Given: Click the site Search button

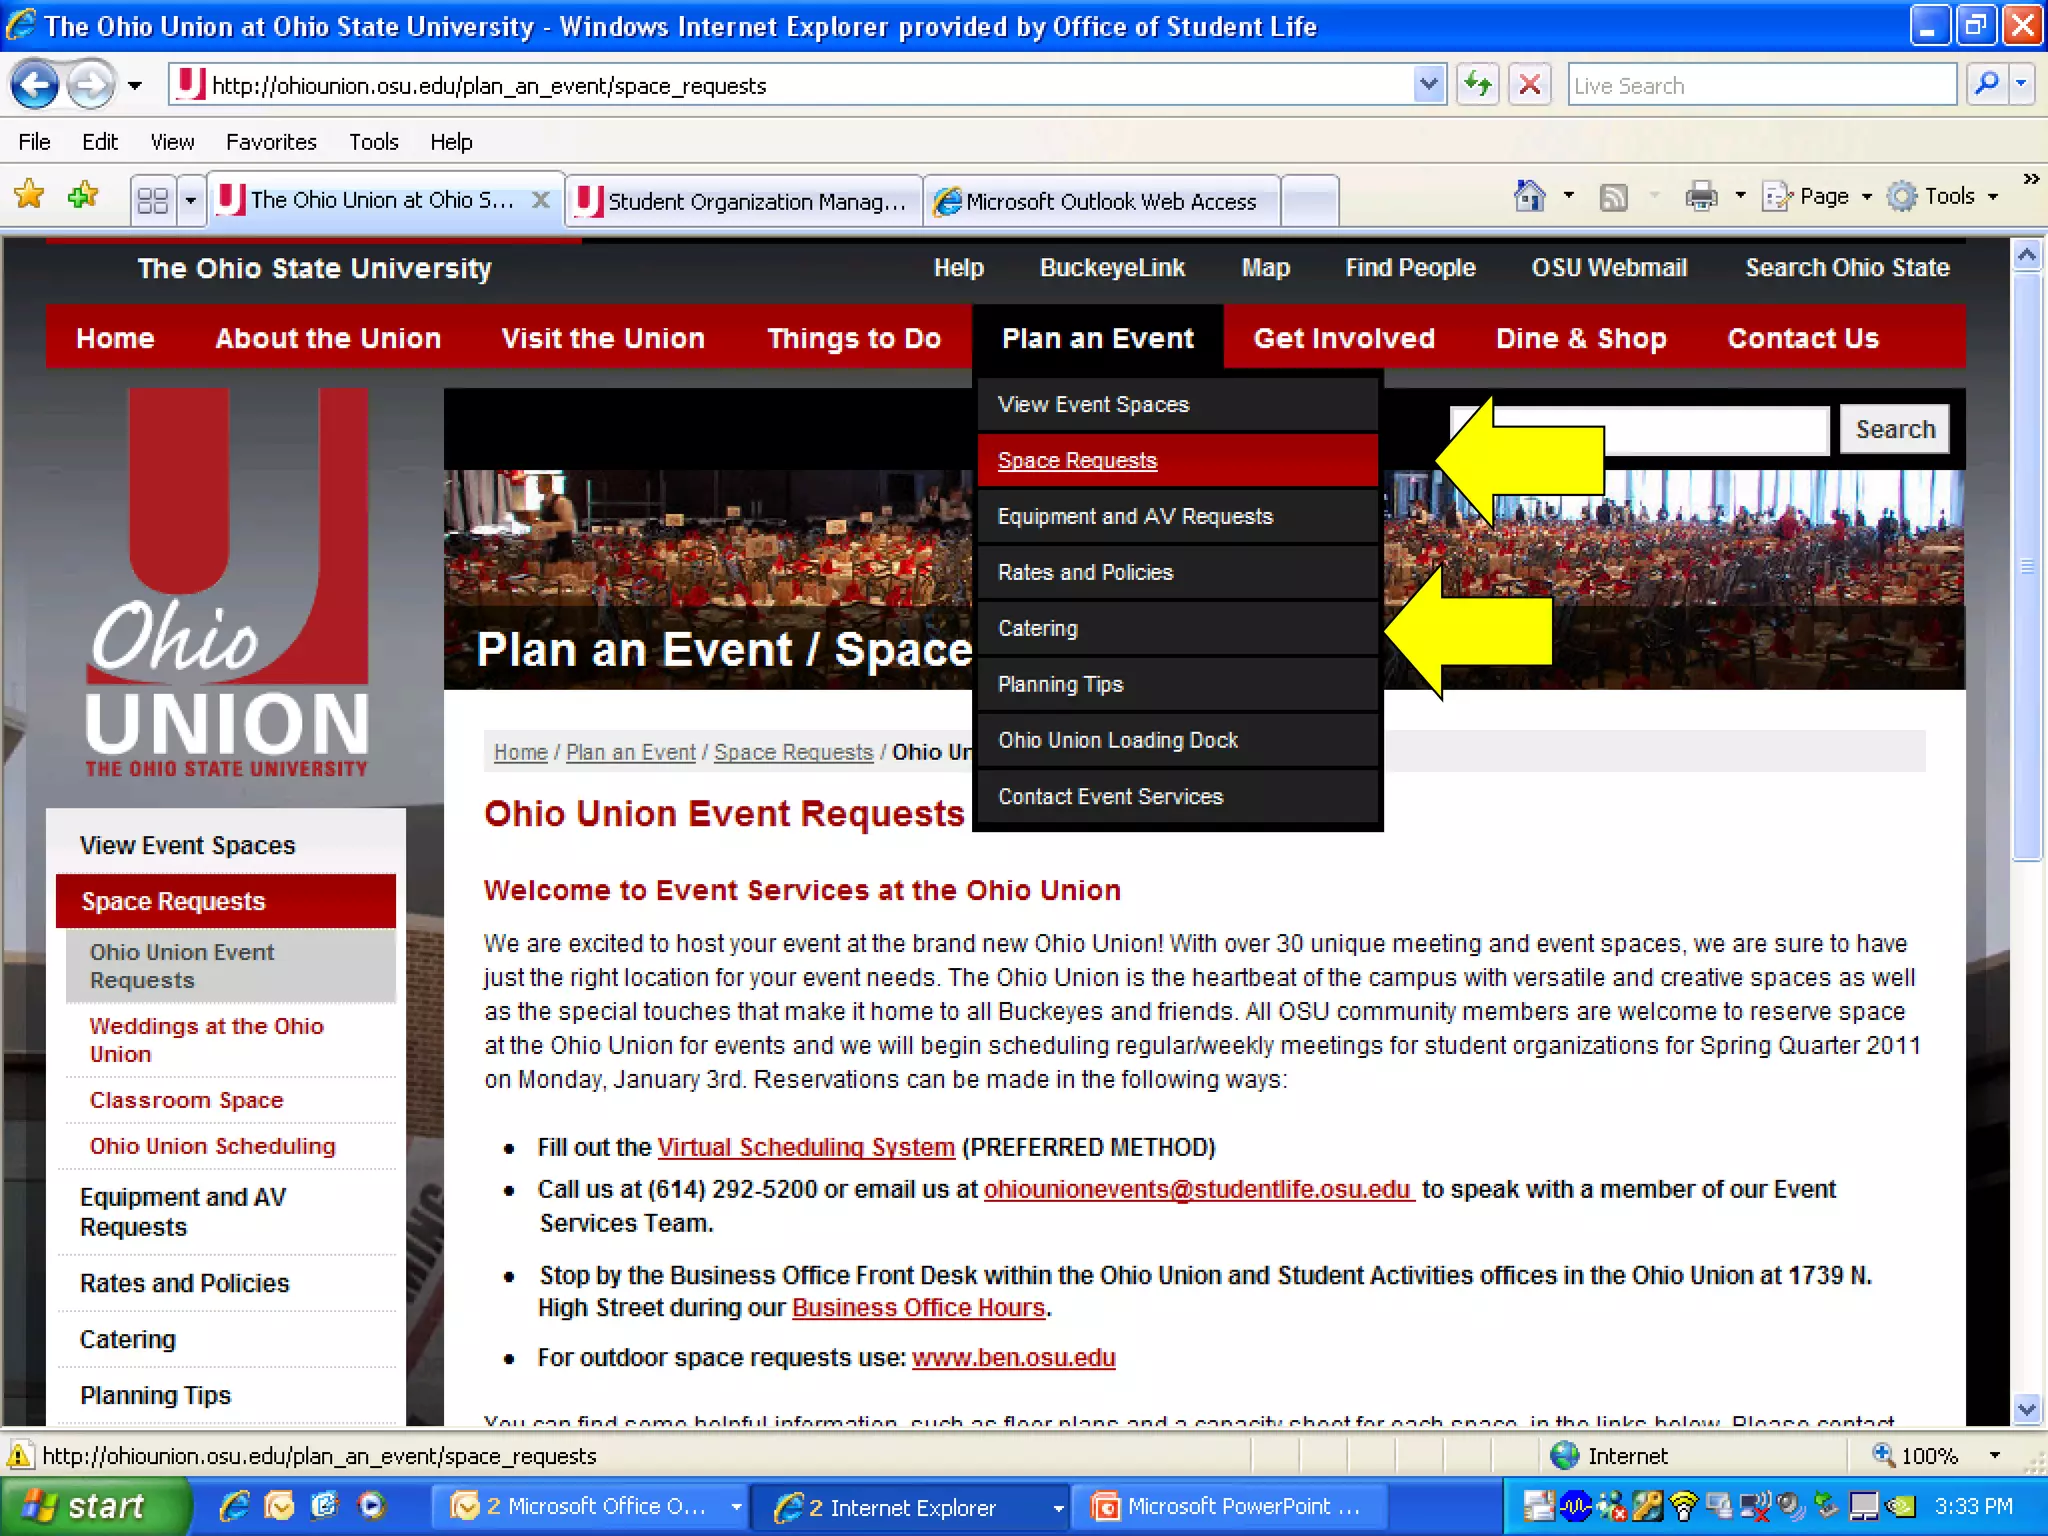Looking at the screenshot, I should tap(1894, 429).
